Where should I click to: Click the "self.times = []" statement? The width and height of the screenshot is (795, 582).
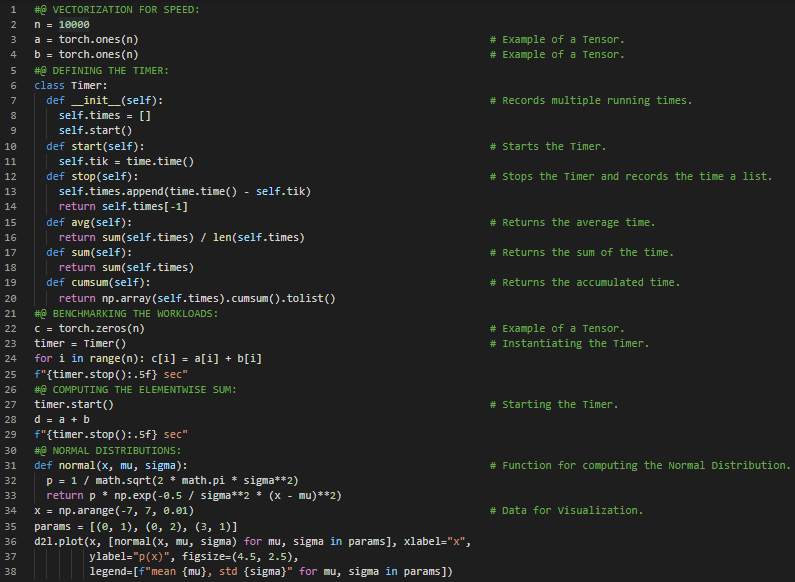coord(104,115)
